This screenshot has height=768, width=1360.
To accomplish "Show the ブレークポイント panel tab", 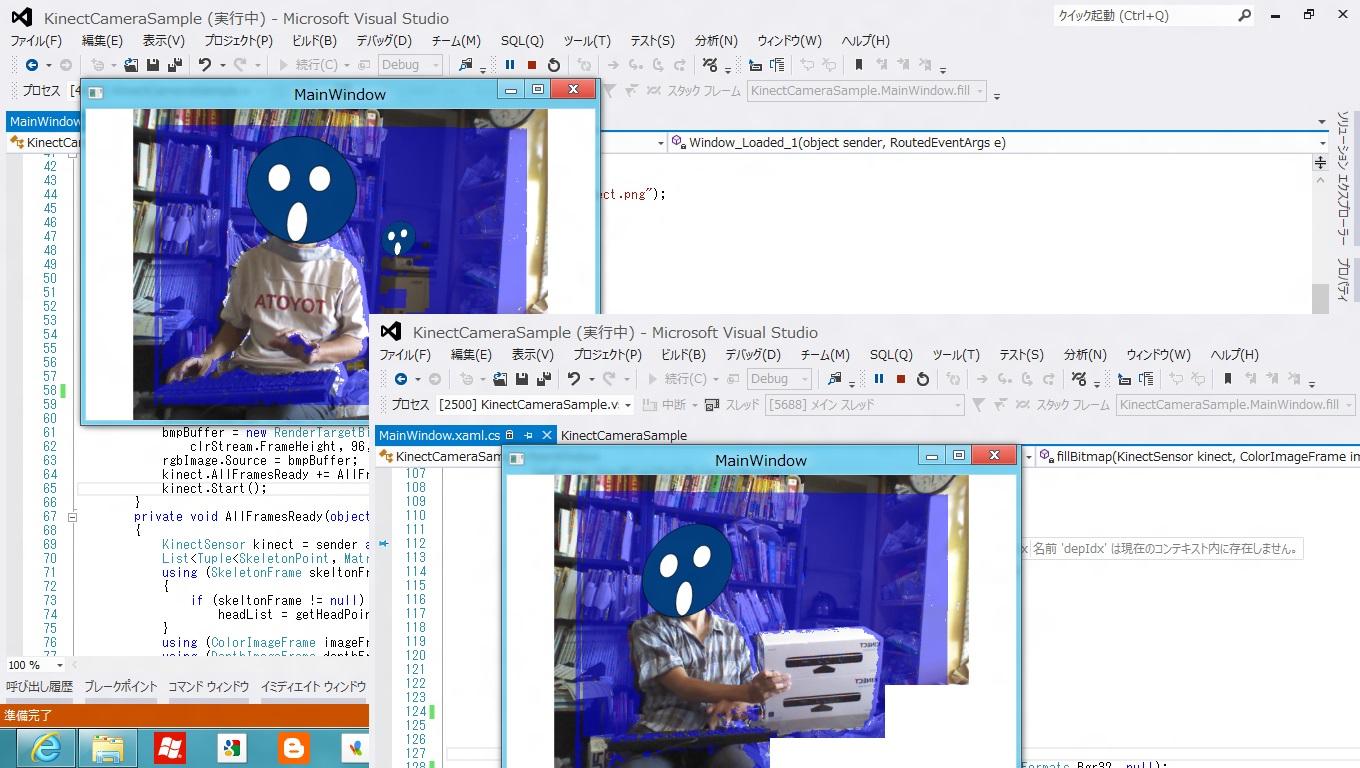I will pos(121,687).
